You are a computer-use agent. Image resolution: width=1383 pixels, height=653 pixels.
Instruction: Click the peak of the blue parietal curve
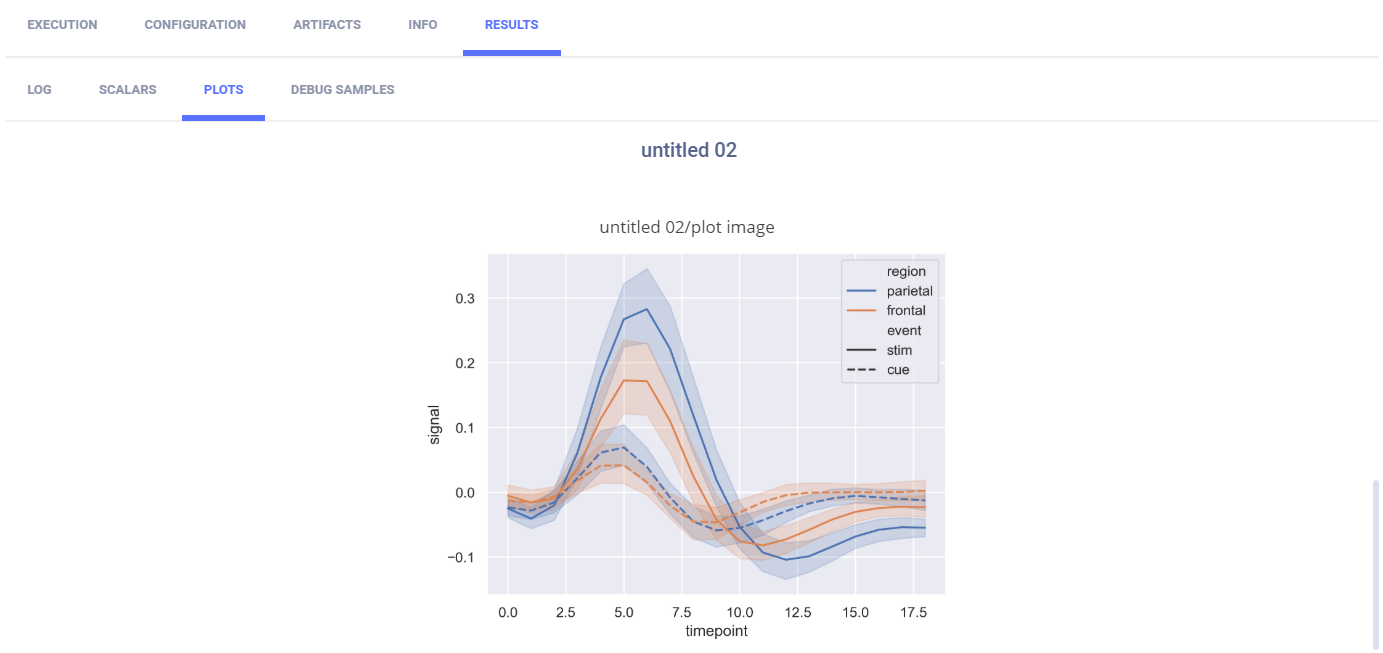(647, 309)
